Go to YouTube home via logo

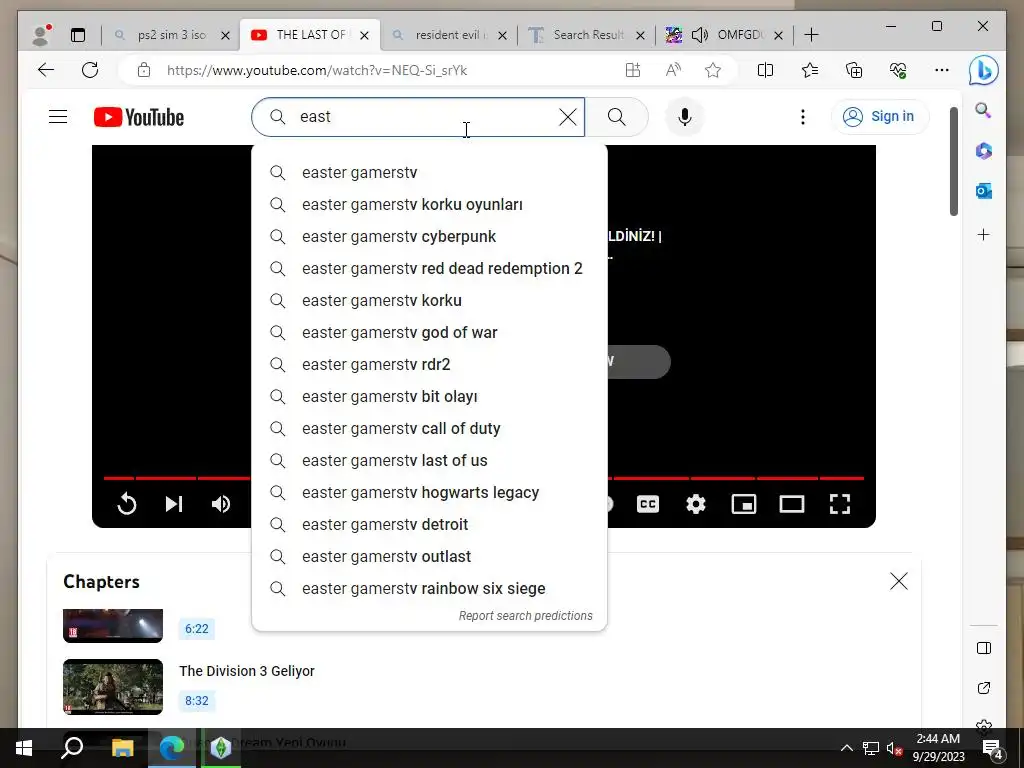138,117
